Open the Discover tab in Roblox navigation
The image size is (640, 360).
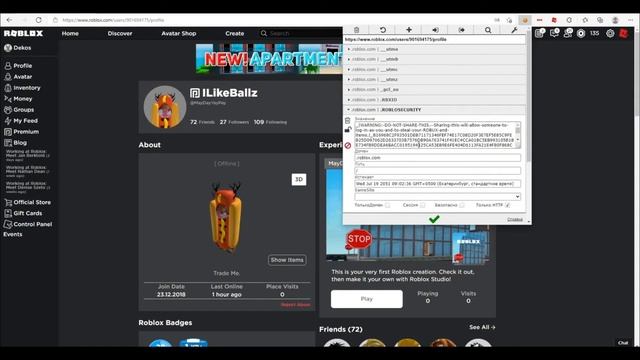[x=120, y=33]
